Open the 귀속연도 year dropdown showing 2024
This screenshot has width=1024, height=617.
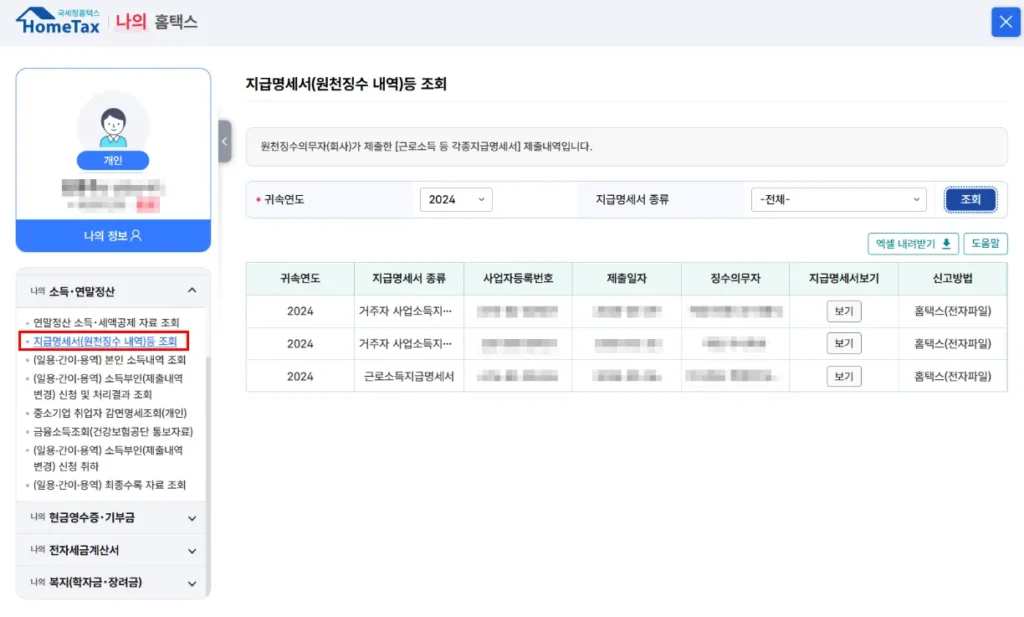tap(455, 199)
